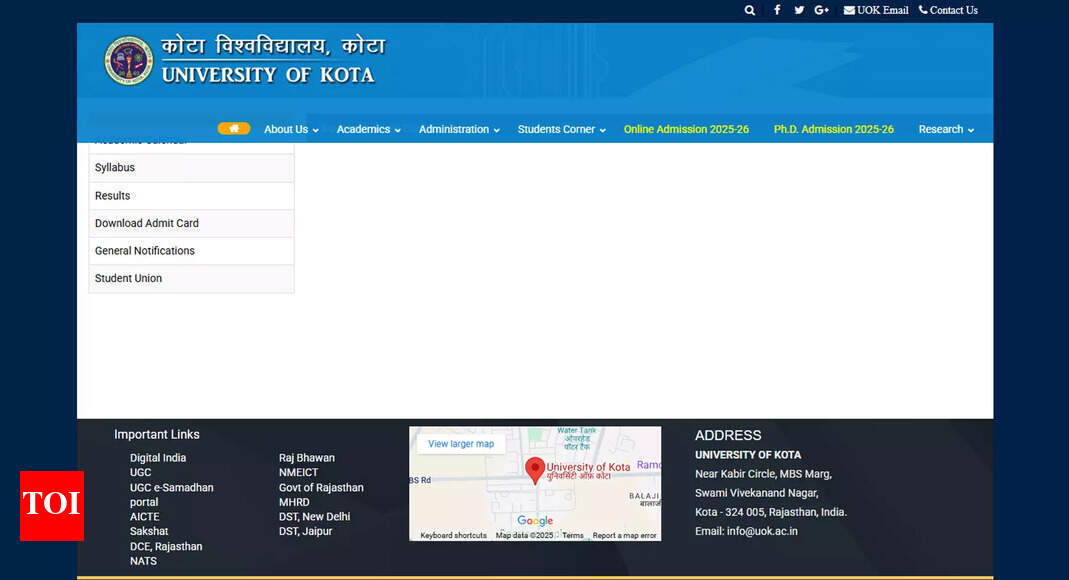Click View larger map button
Image resolution: width=1069 pixels, height=580 pixels.
click(461, 444)
